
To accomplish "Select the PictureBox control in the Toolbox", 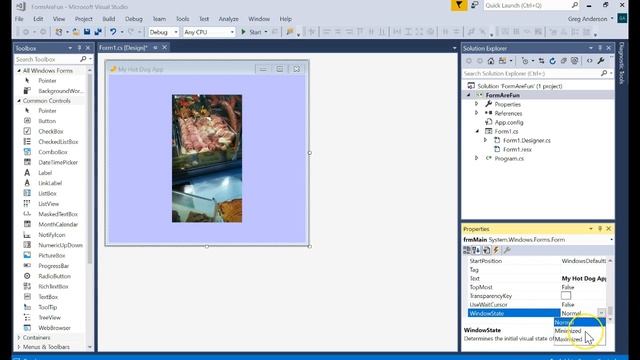I will 52,256.
